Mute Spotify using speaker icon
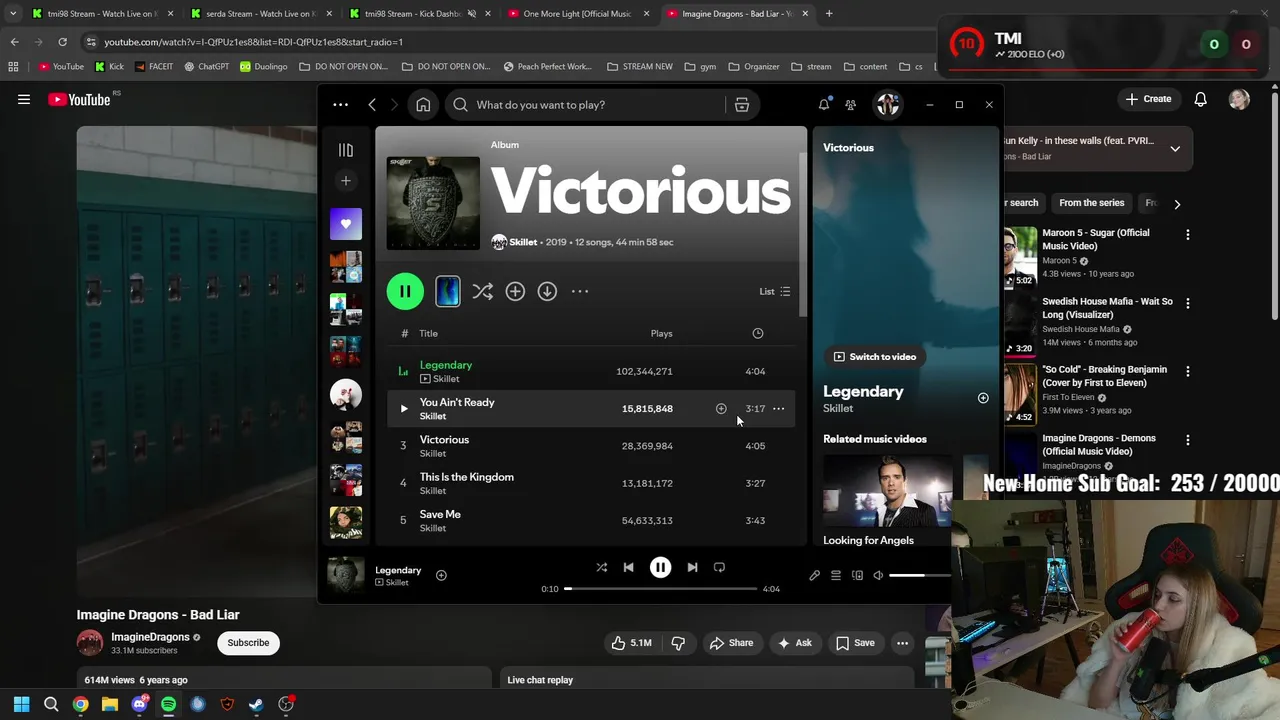Viewport: 1280px width, 720px height. click(878, 575)
